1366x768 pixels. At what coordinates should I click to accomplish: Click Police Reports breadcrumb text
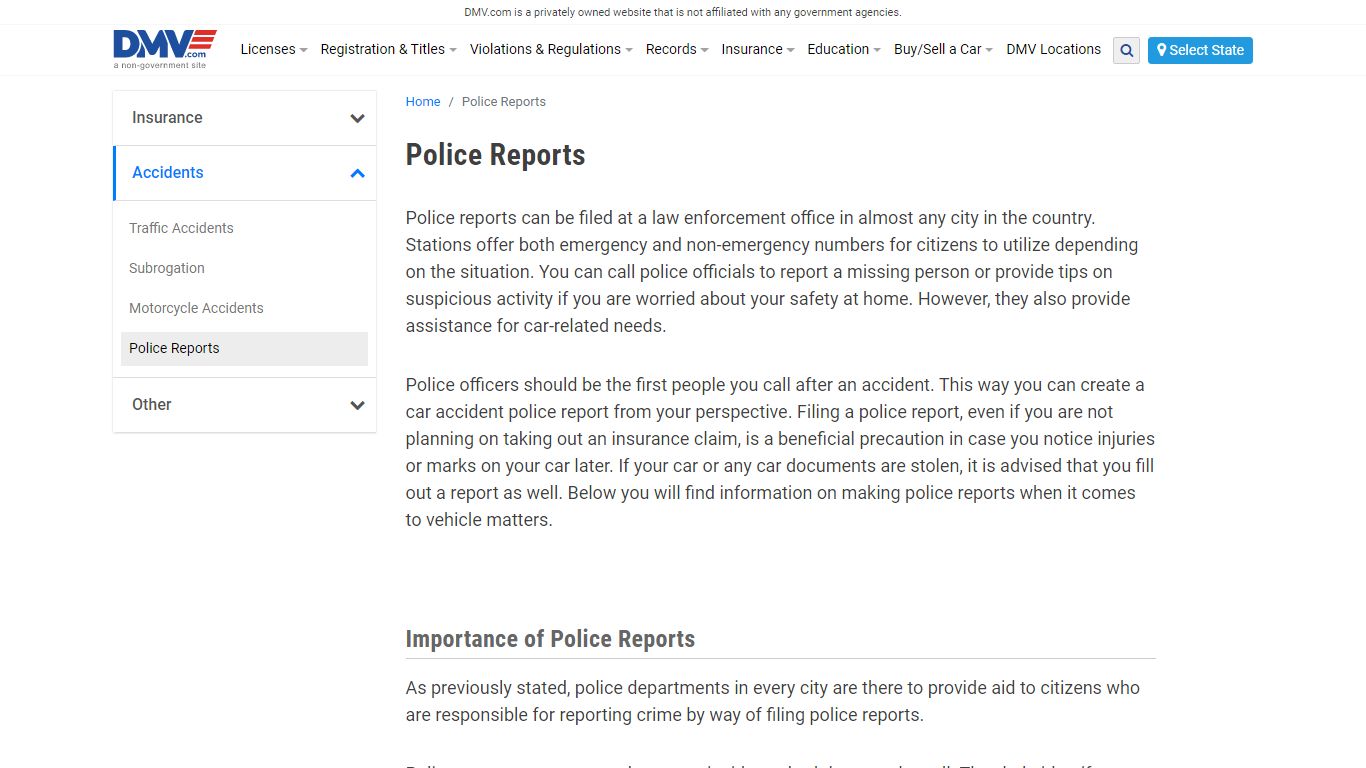tap(504, 102)
